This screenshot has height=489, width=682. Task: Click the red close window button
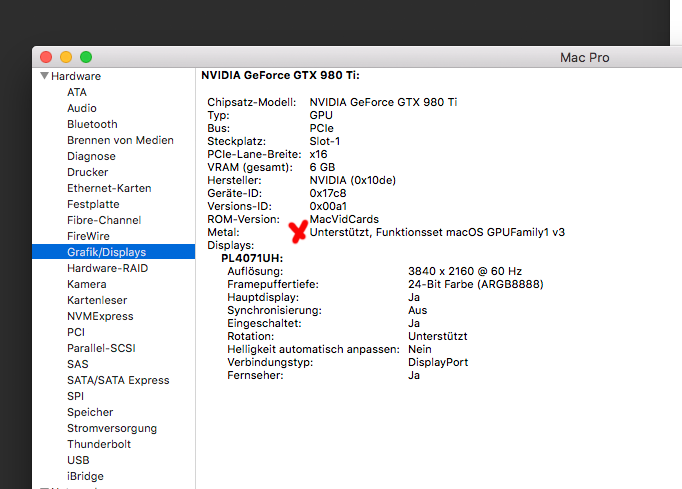point(46,57)
